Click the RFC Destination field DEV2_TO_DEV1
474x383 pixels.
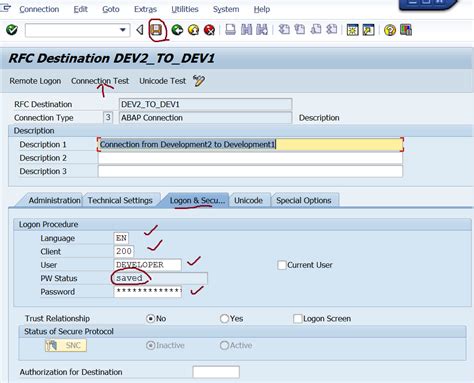click(205, 104)
